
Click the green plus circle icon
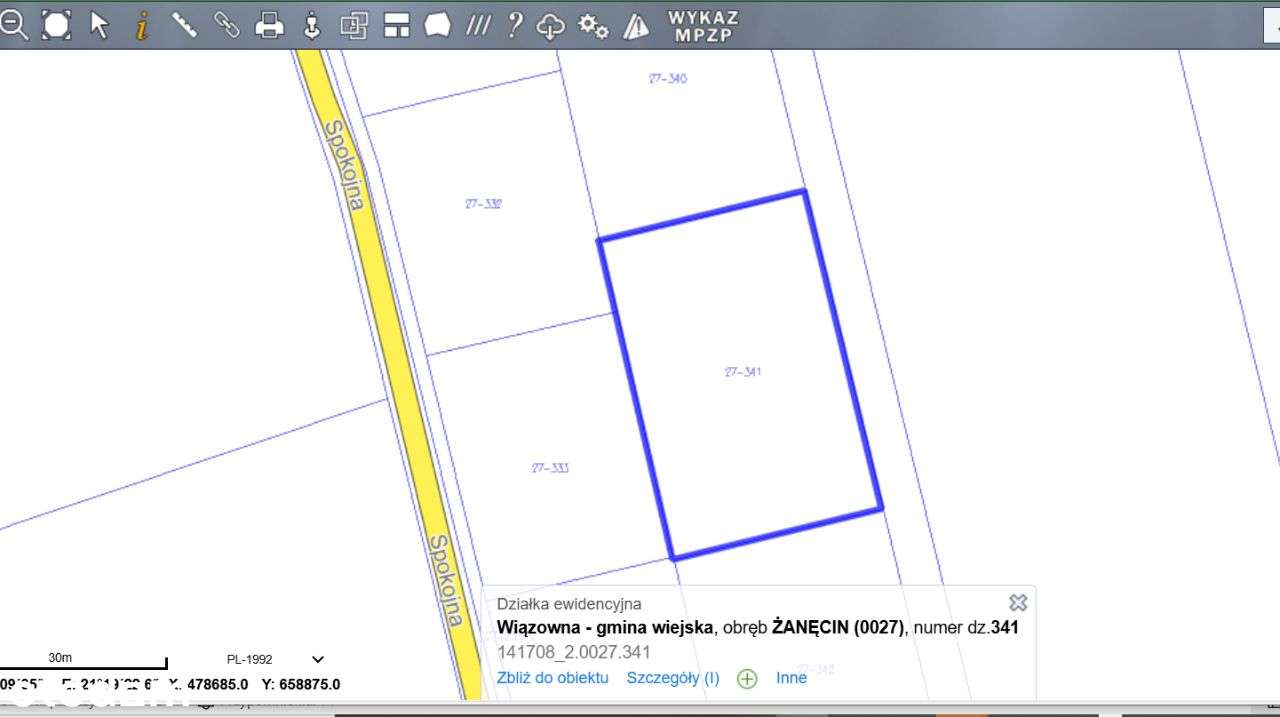coord(747,679)
